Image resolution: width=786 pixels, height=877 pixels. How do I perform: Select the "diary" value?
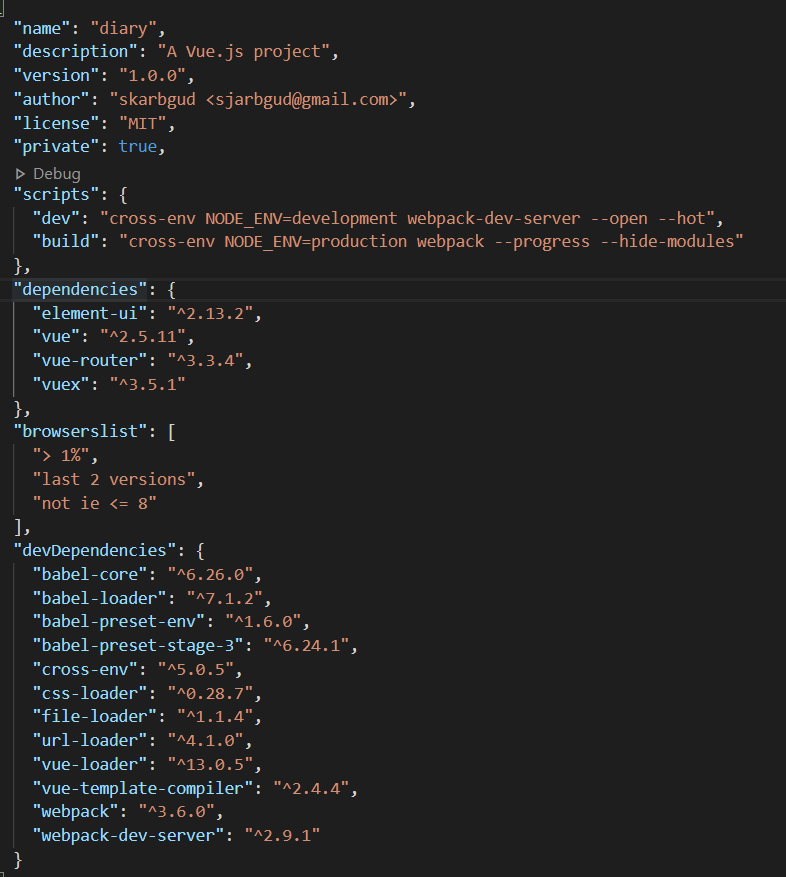[124, 28]
